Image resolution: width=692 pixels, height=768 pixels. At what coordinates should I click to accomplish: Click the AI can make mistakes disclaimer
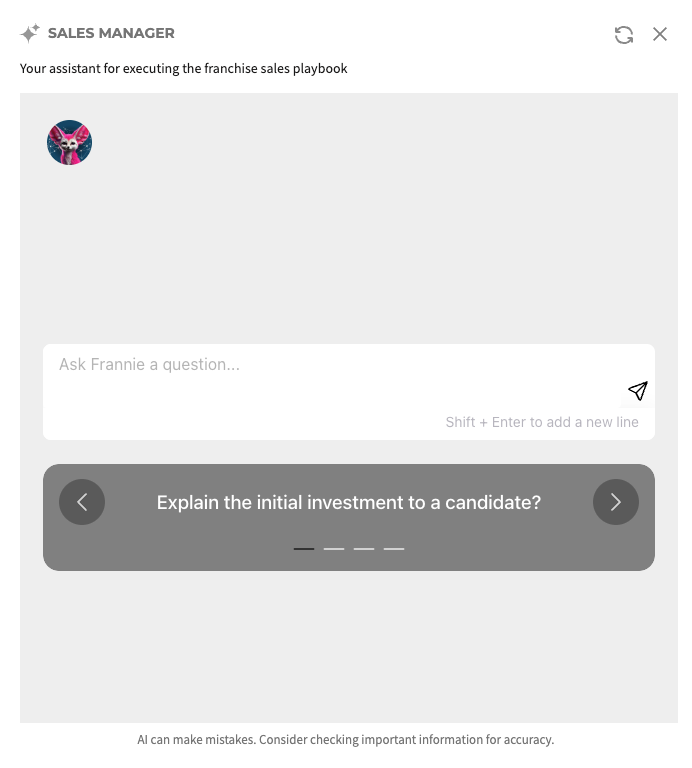coord(346,740)
